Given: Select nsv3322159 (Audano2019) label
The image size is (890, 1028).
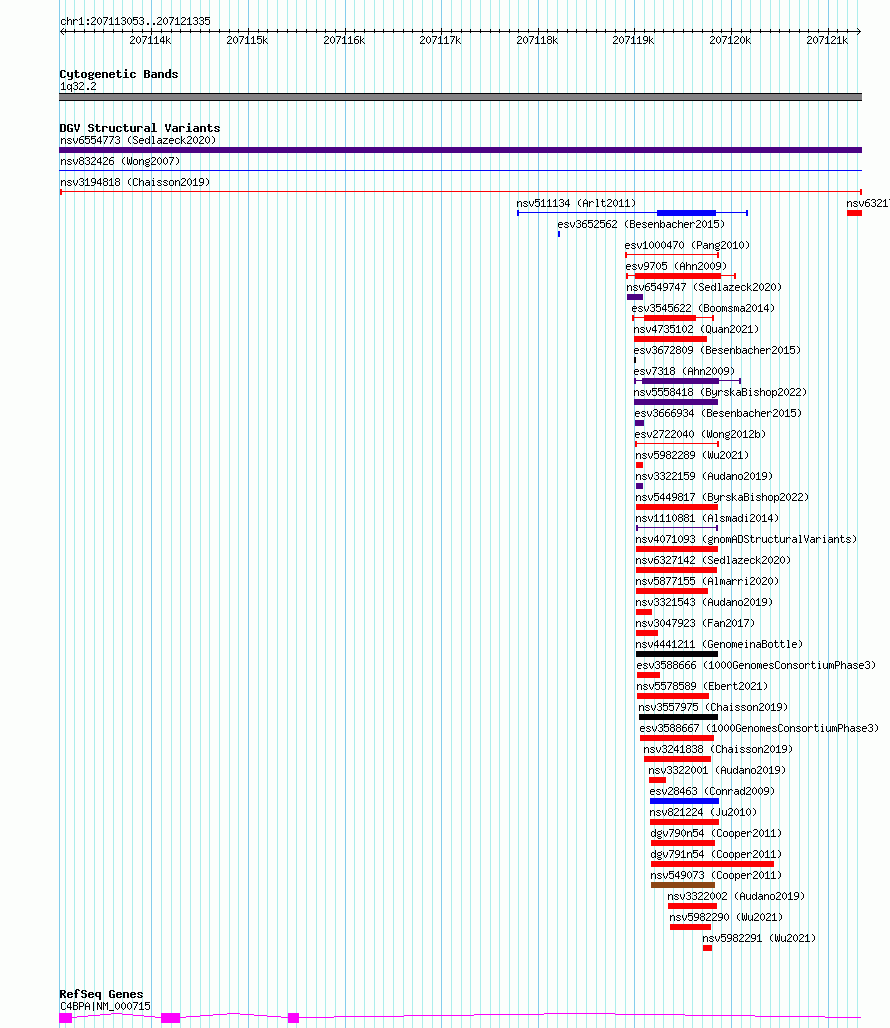Looking at the screenshot, I should pyautogui.click(x=705, y=476).
